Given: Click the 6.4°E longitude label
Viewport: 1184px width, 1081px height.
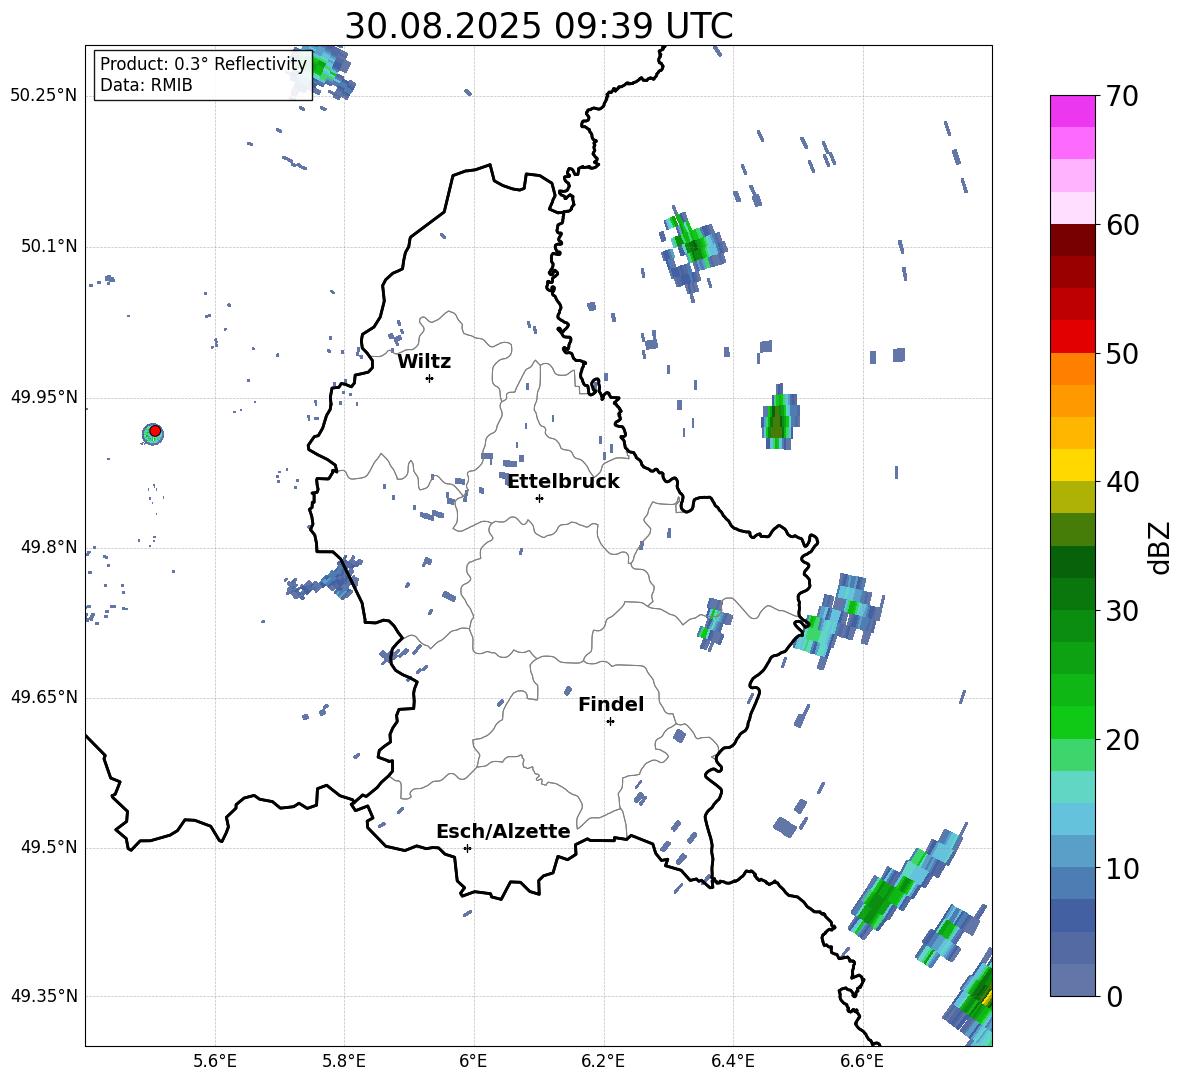Looking at the screenshot, I should coord(732,1061).
